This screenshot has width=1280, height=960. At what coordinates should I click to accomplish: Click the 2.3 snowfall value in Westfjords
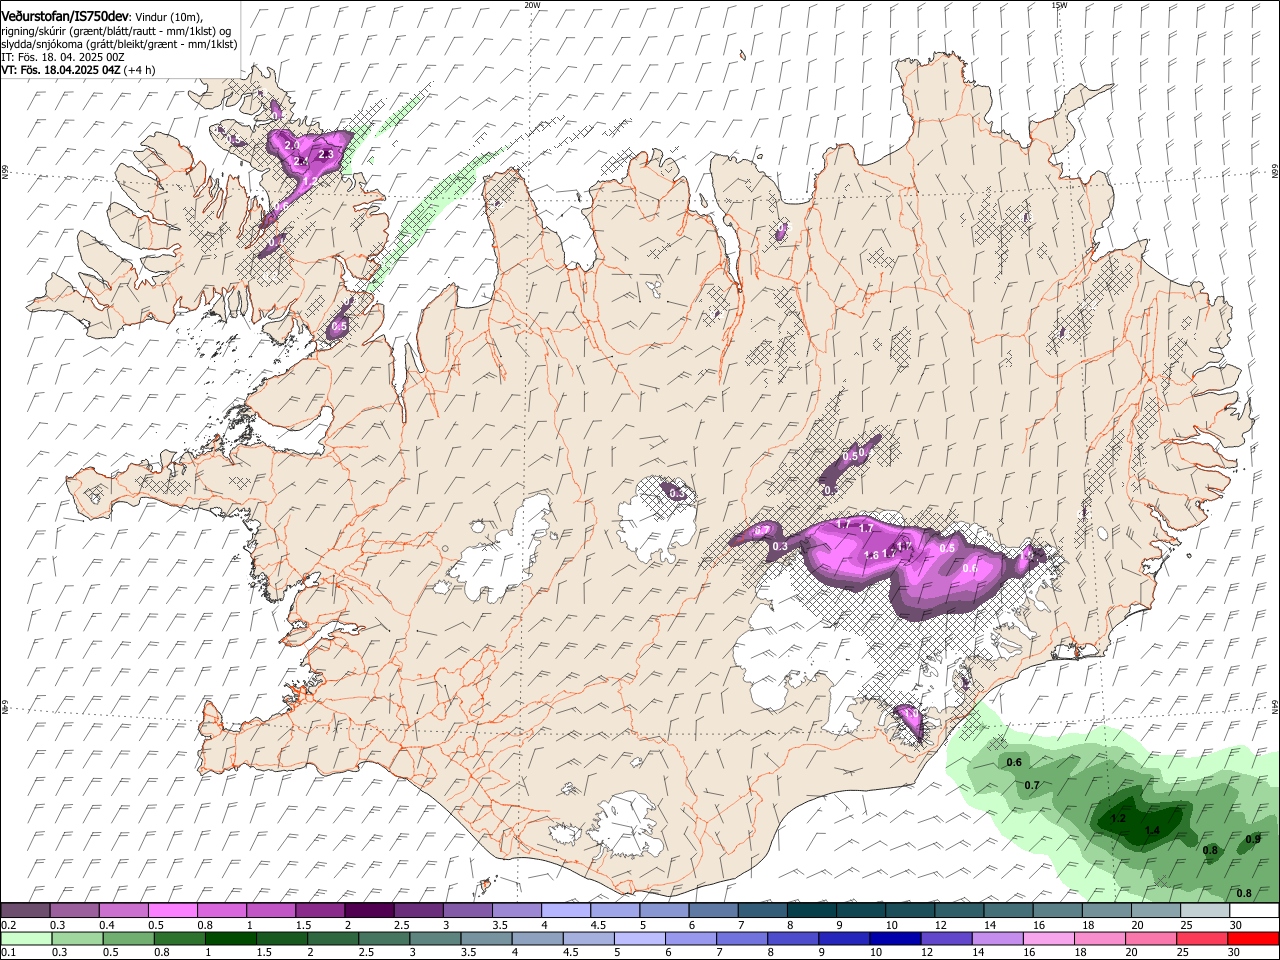coord(326,155)
